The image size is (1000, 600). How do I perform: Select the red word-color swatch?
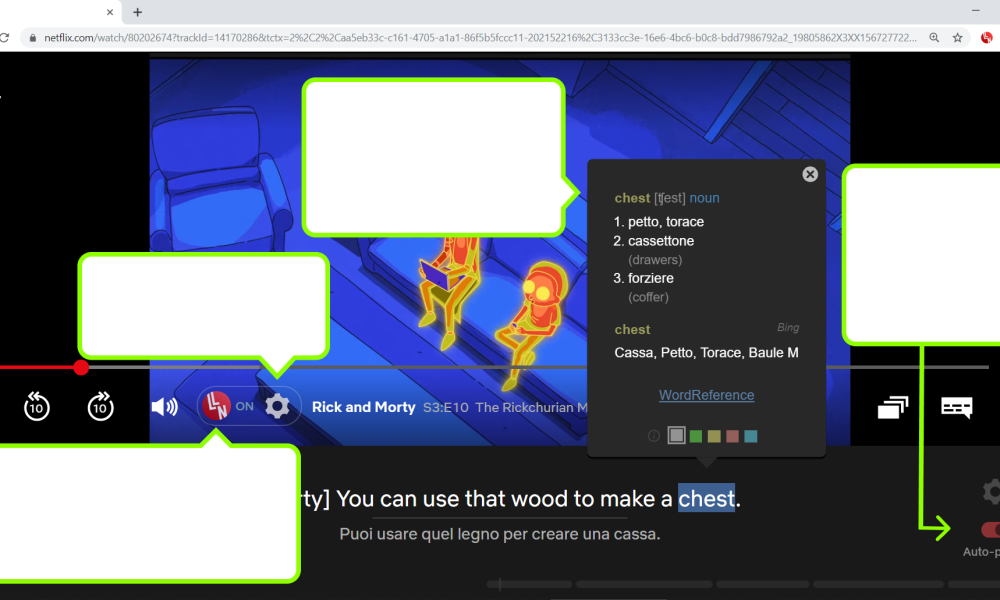tap(732, 436)
